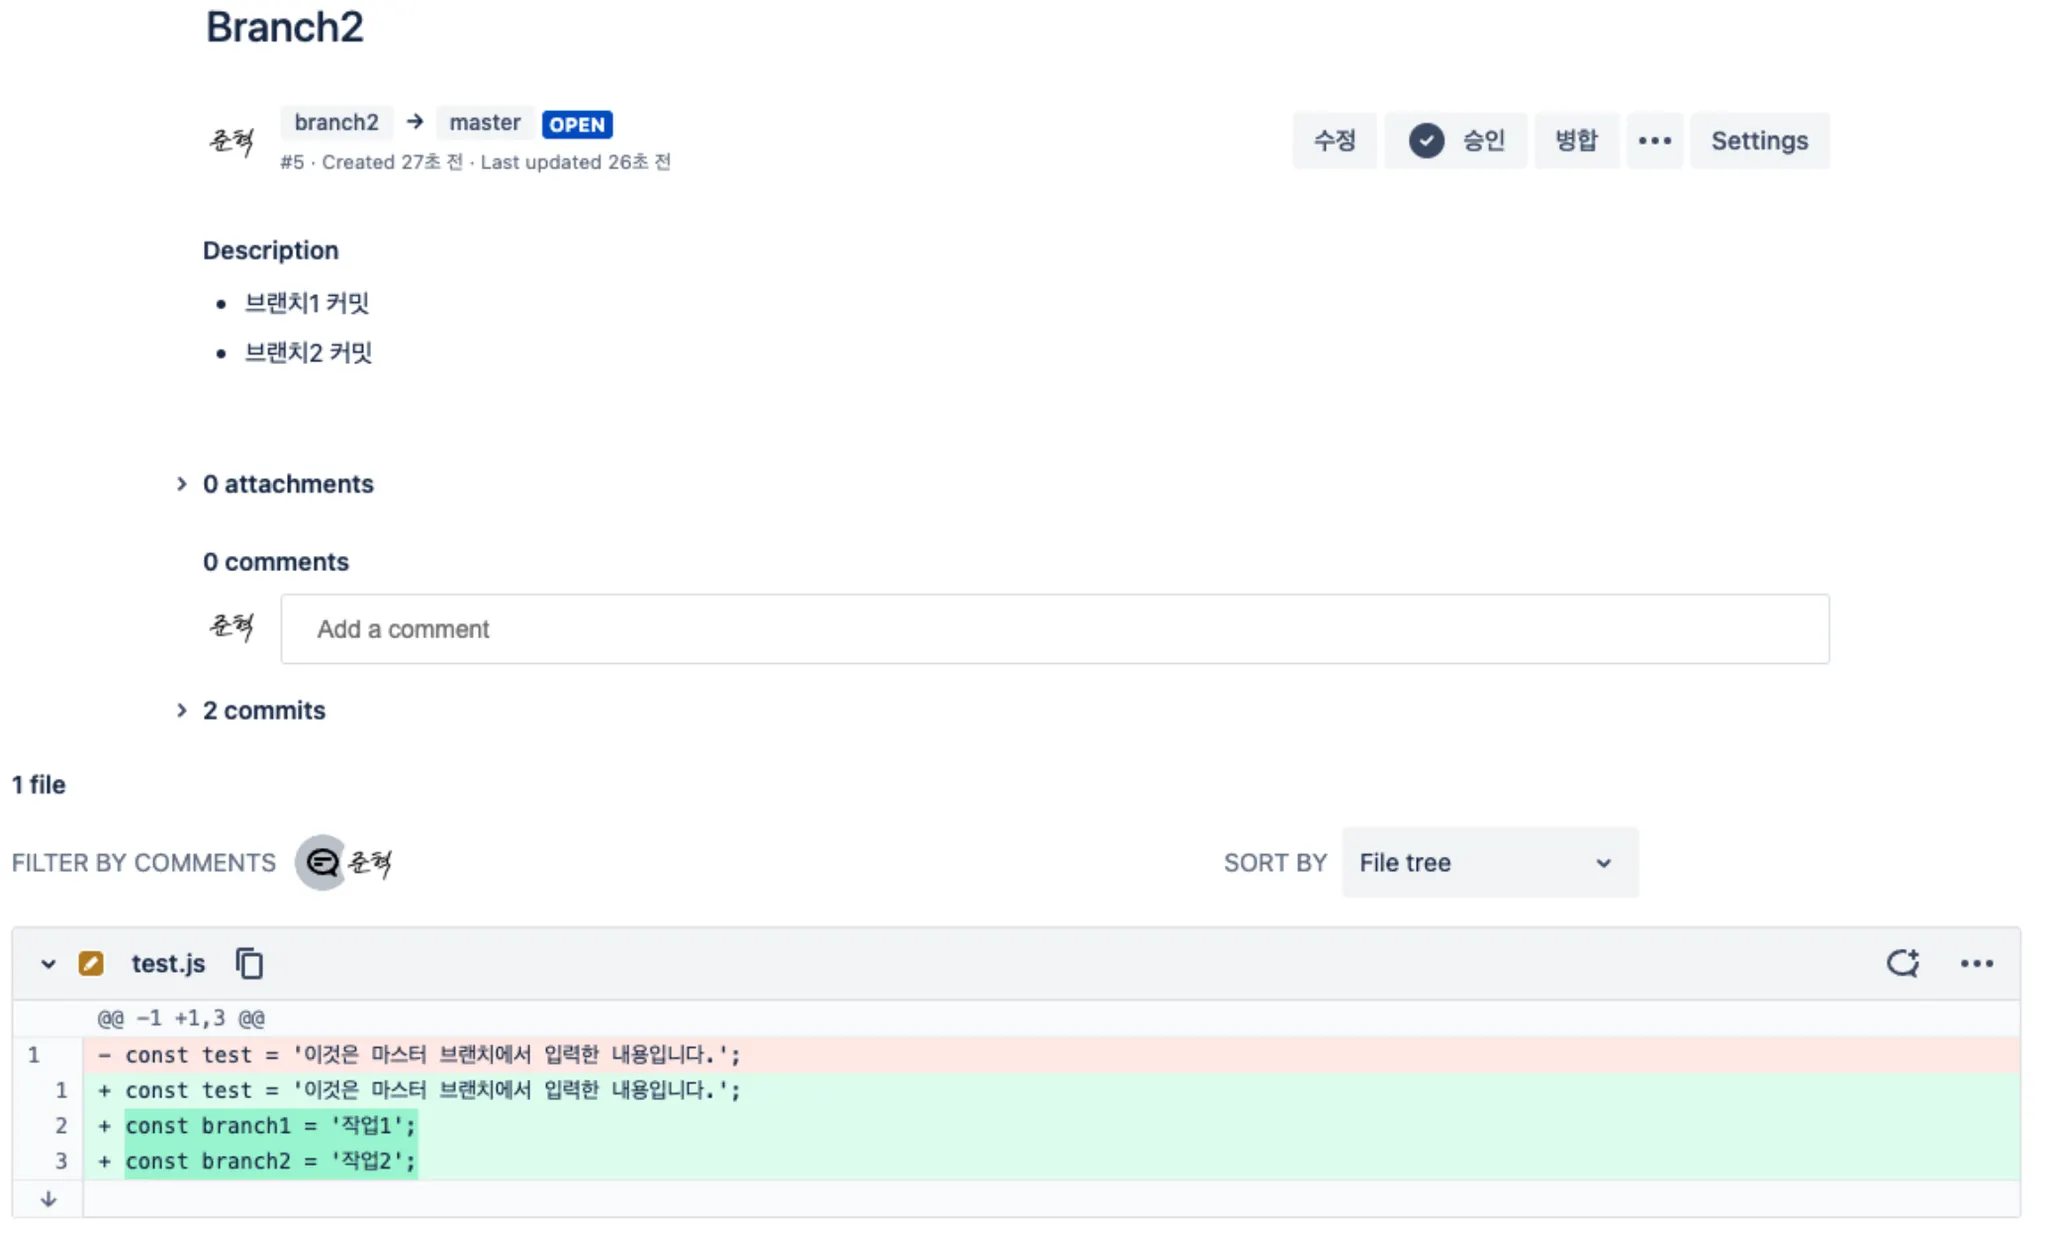
Task: Click the 병합 merge button
Action: [1575, 141]
